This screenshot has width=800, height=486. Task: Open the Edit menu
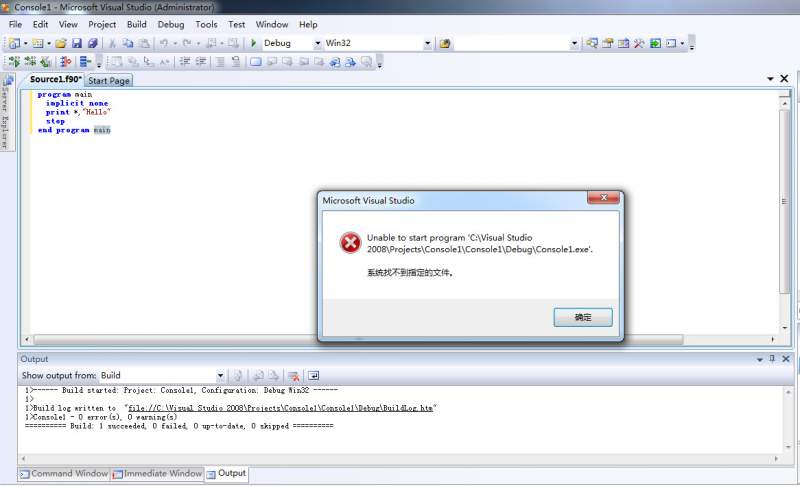40,24
